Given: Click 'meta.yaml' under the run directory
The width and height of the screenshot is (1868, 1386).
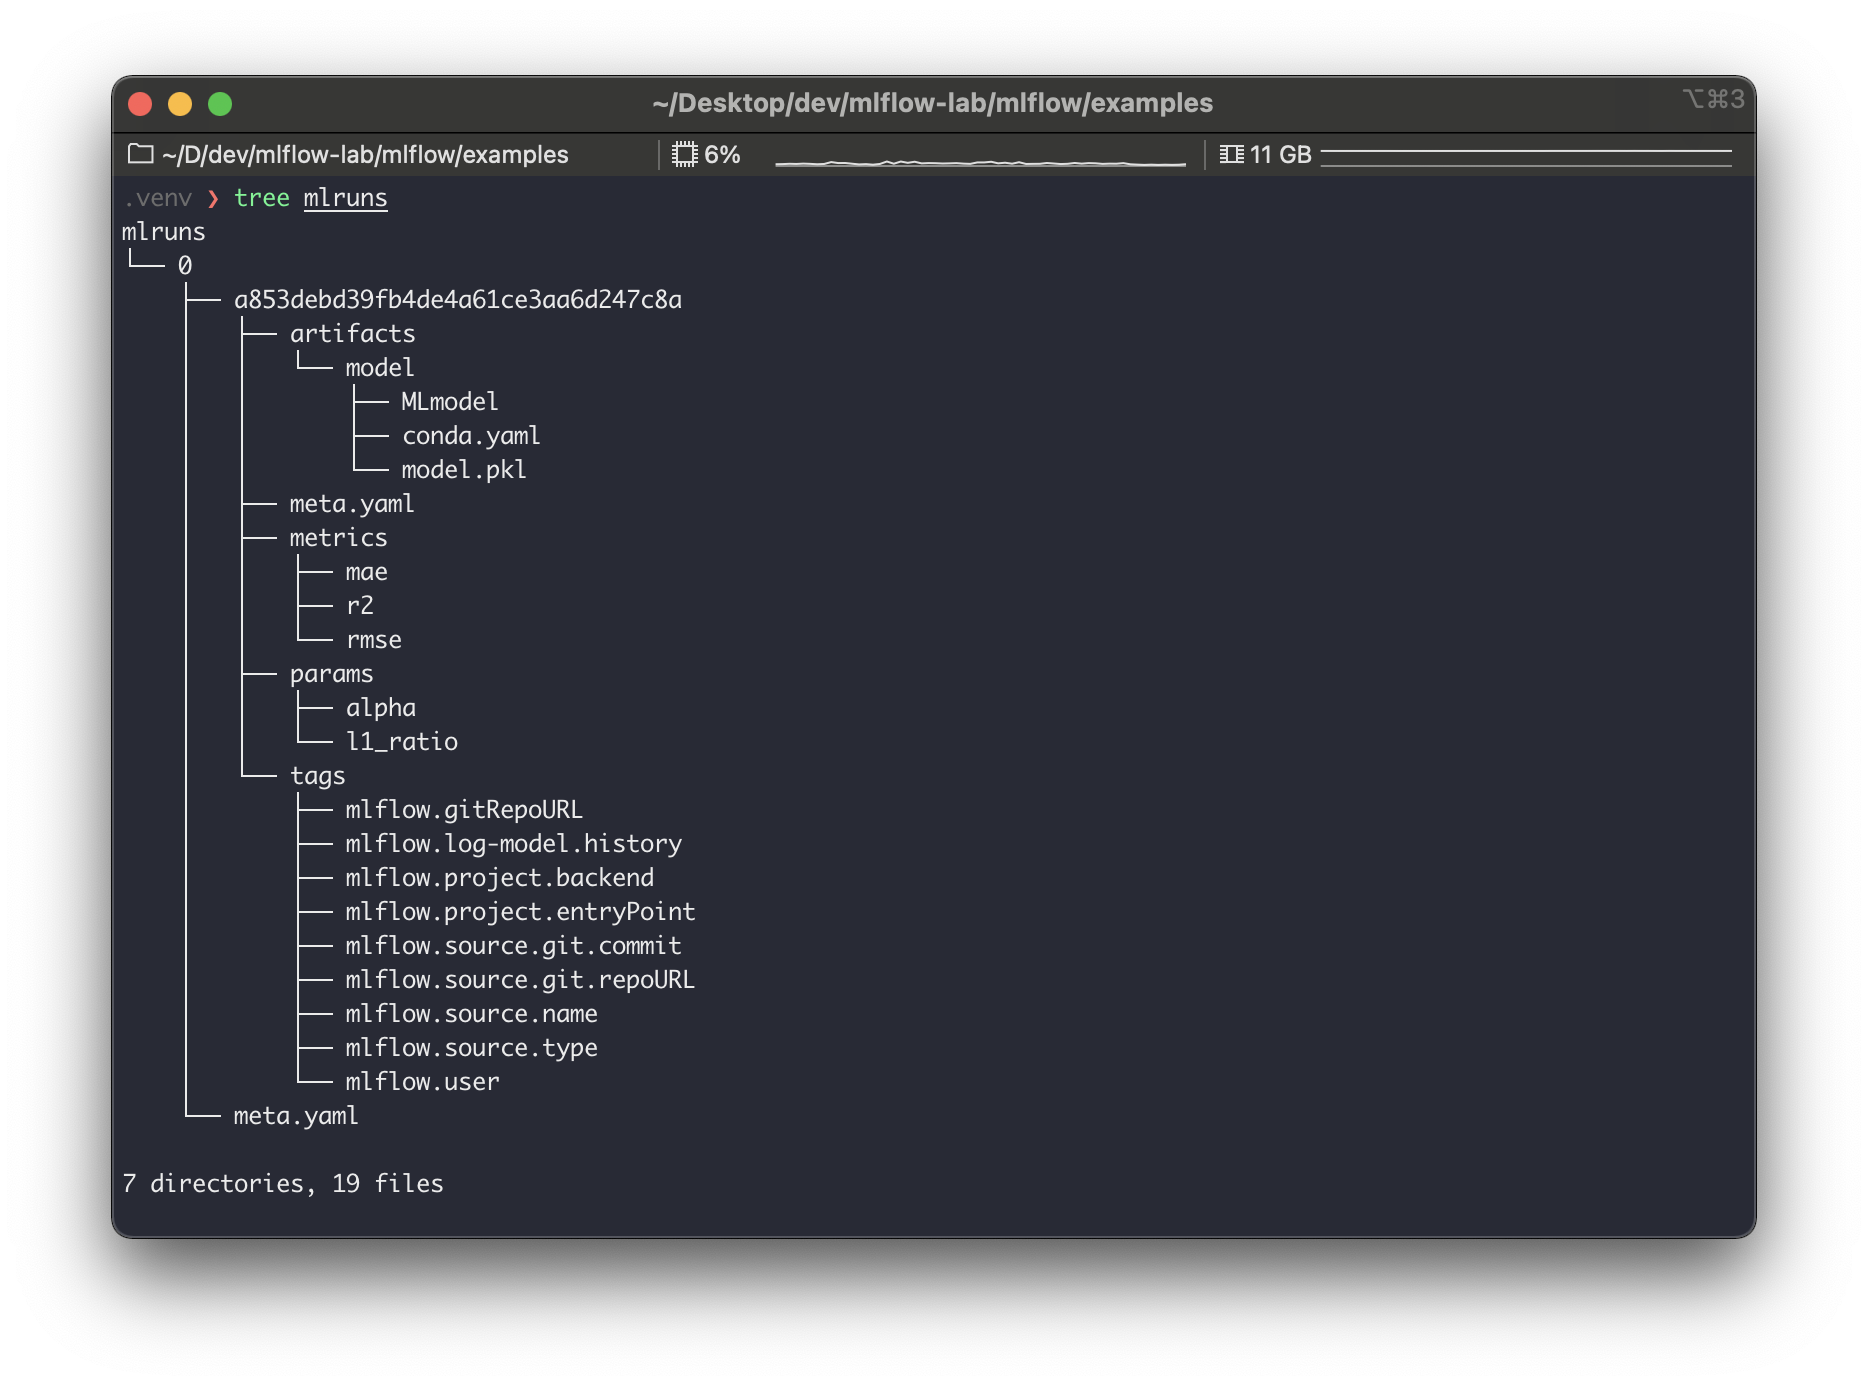Looking at the screenshot, I should tap(352, 504).
